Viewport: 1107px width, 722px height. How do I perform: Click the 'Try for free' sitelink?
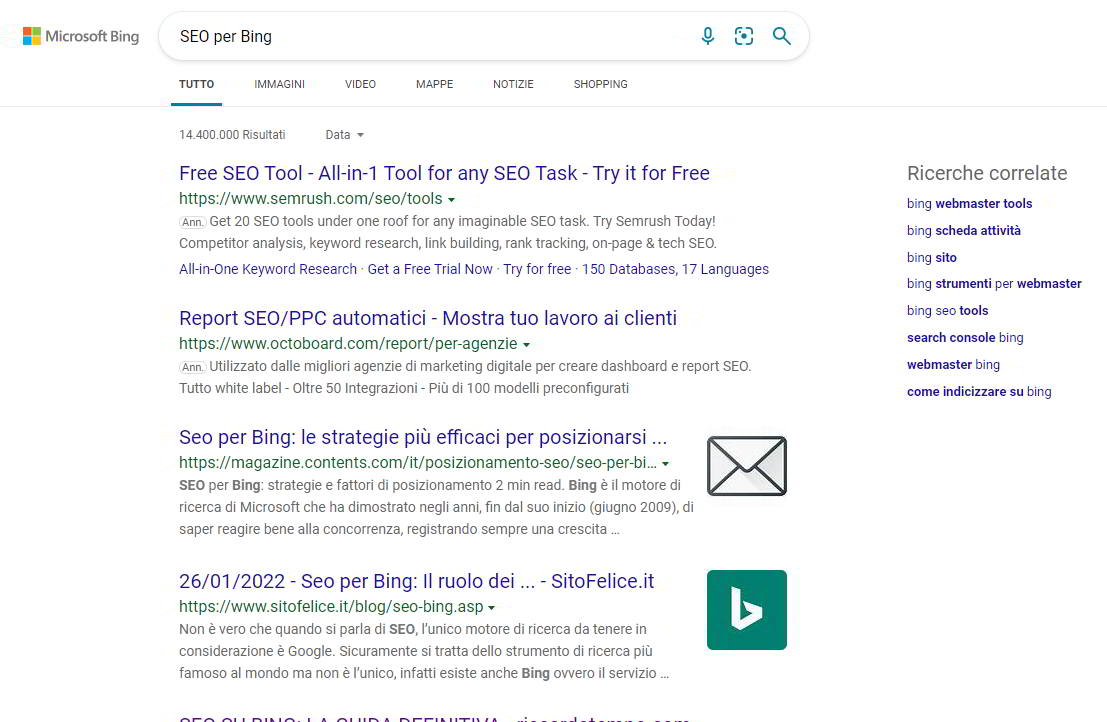coord(537,269)
